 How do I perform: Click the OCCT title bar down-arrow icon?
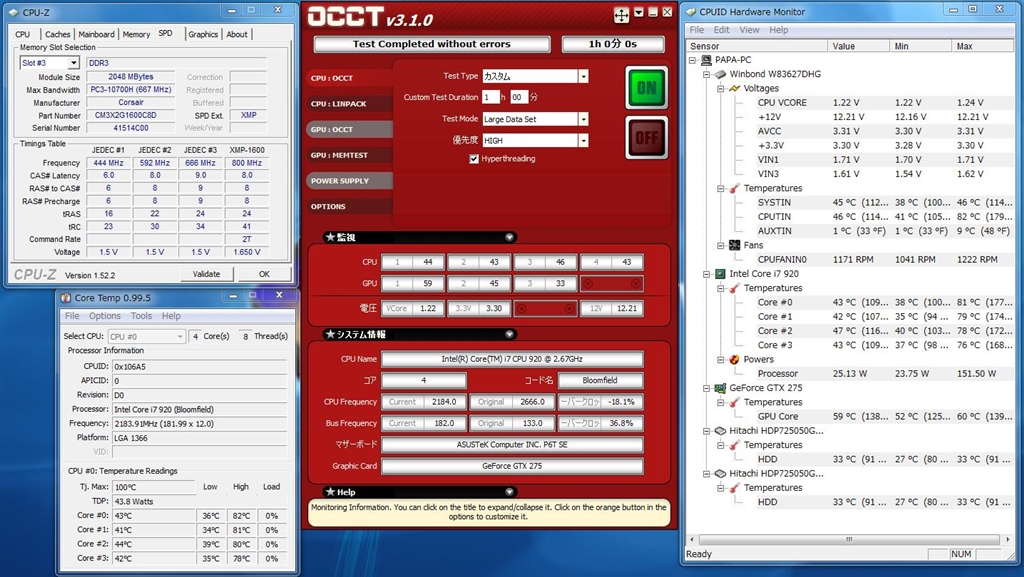coord(639,12)
